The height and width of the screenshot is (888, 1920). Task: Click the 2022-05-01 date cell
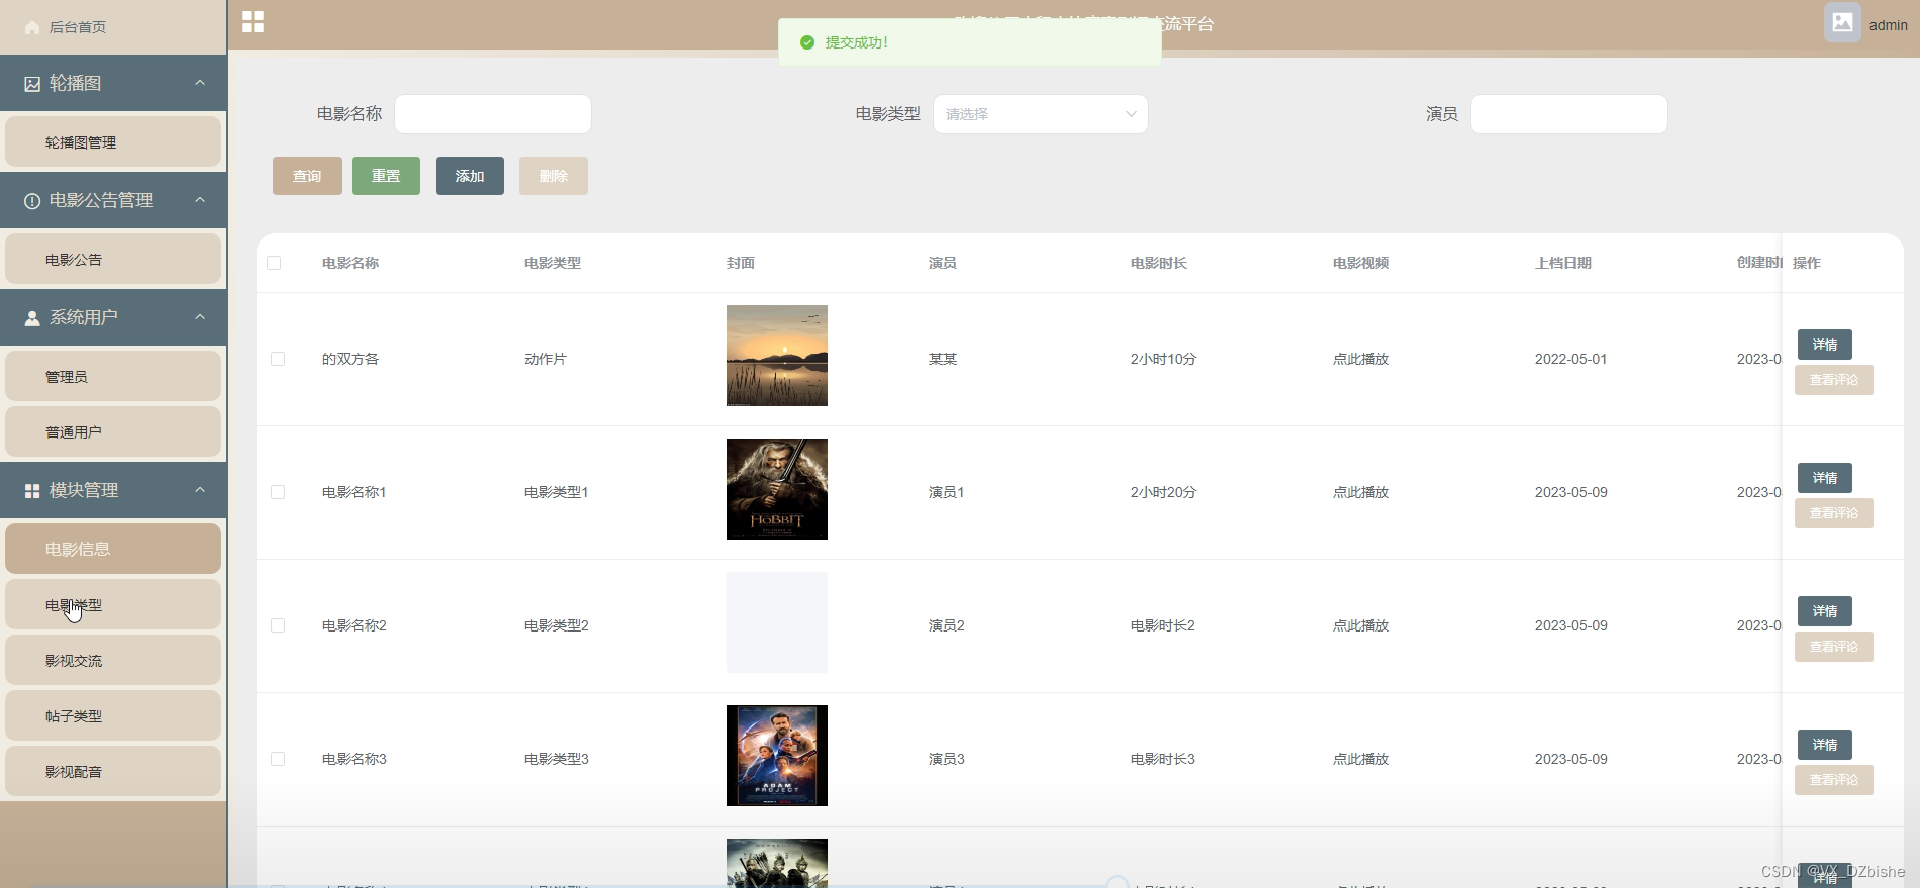[1571, 359]
